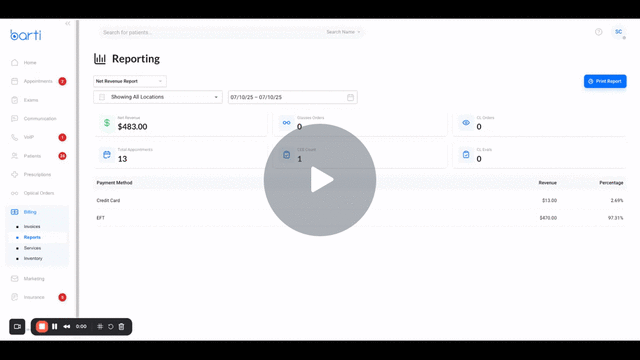Click the CL Evals clipboard icon
The height and width of the screenshot is (360, 640).
(x=466, y=155)
